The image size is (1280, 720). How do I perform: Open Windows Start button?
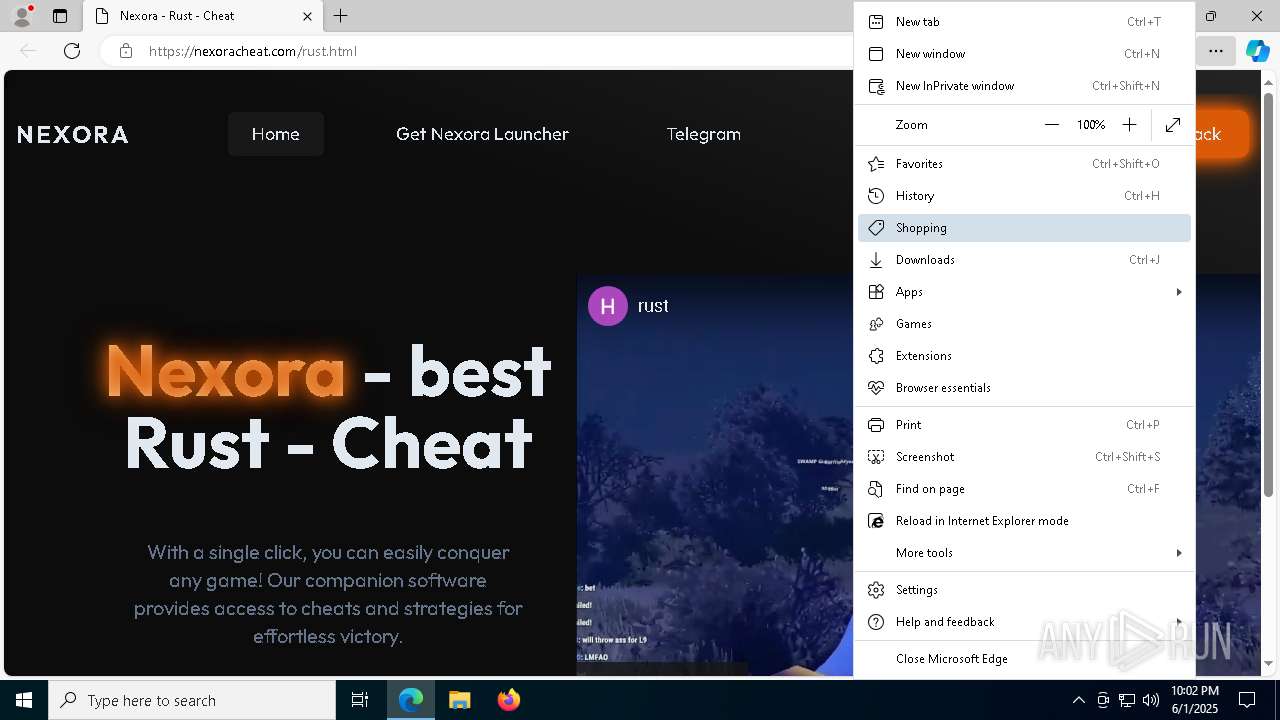[x=24, y=700]
